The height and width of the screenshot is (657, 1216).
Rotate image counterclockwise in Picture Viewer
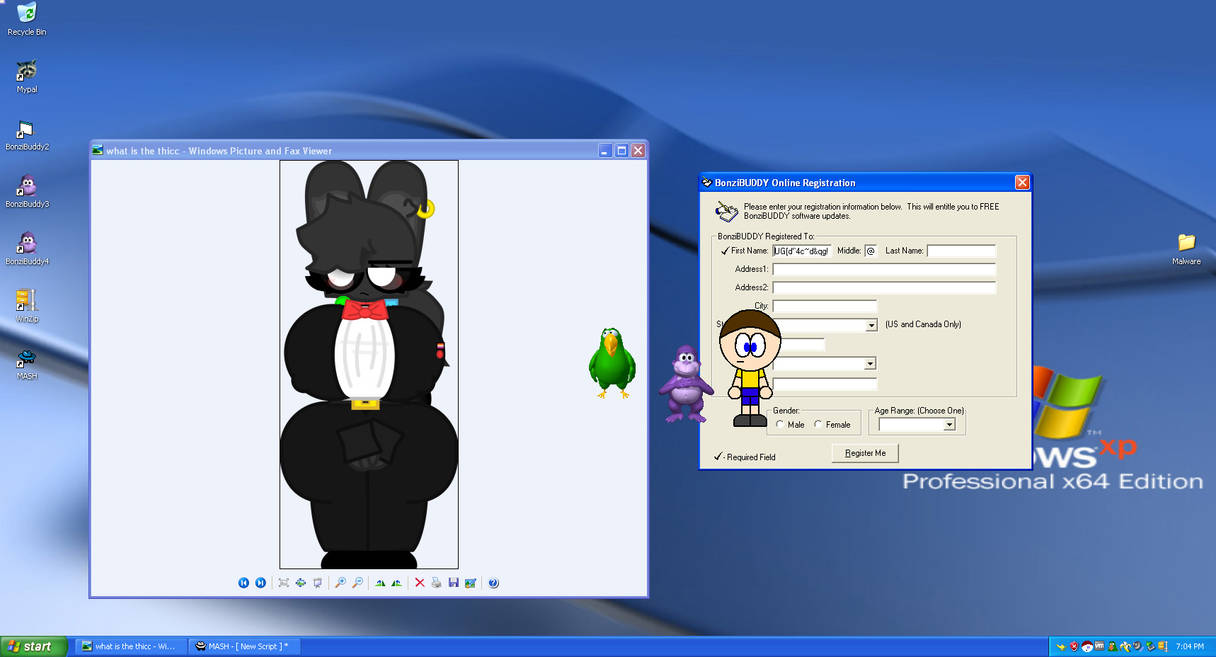(397, 583)
